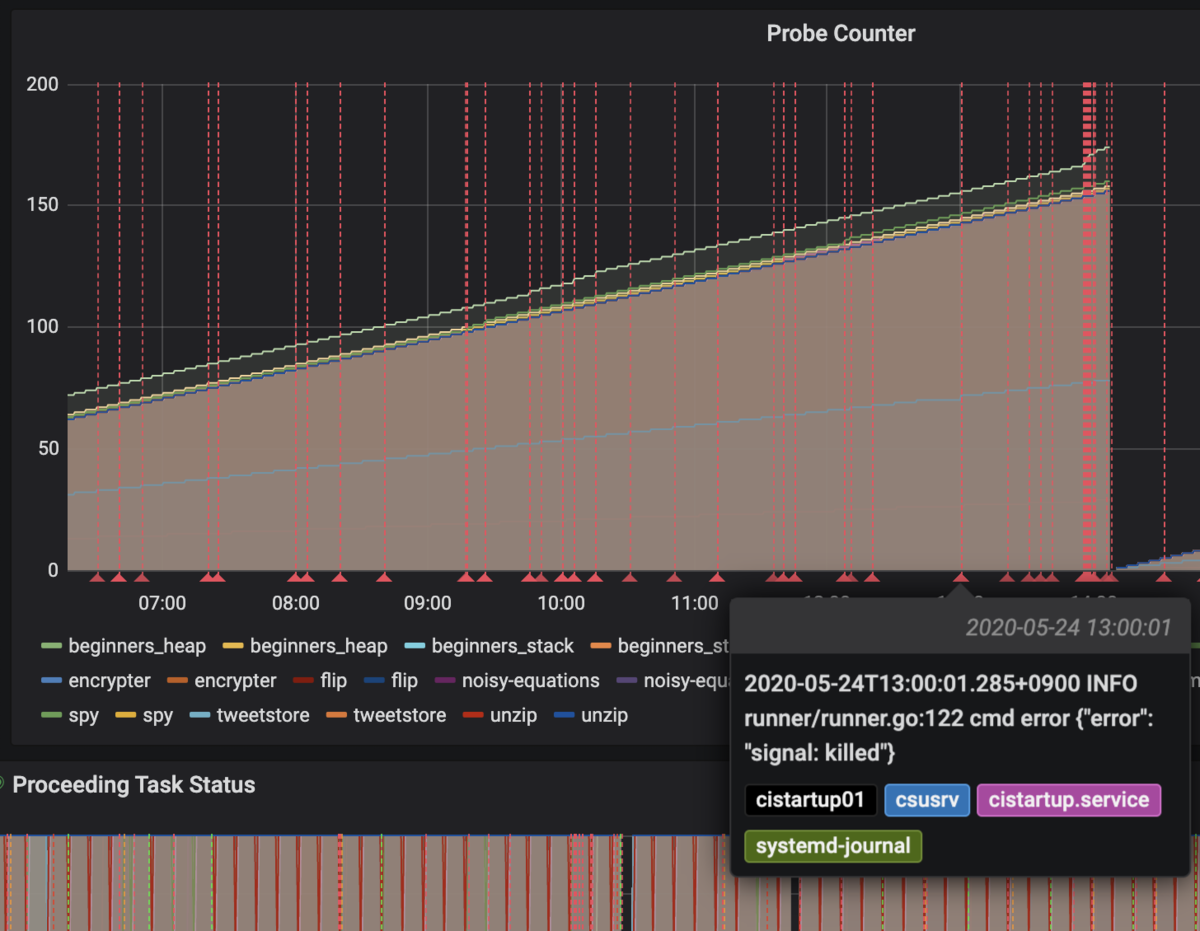This screenshot has height=931, width=1200.
Task: Open color picker for blue flip swatch
Action: click(374, 681)
